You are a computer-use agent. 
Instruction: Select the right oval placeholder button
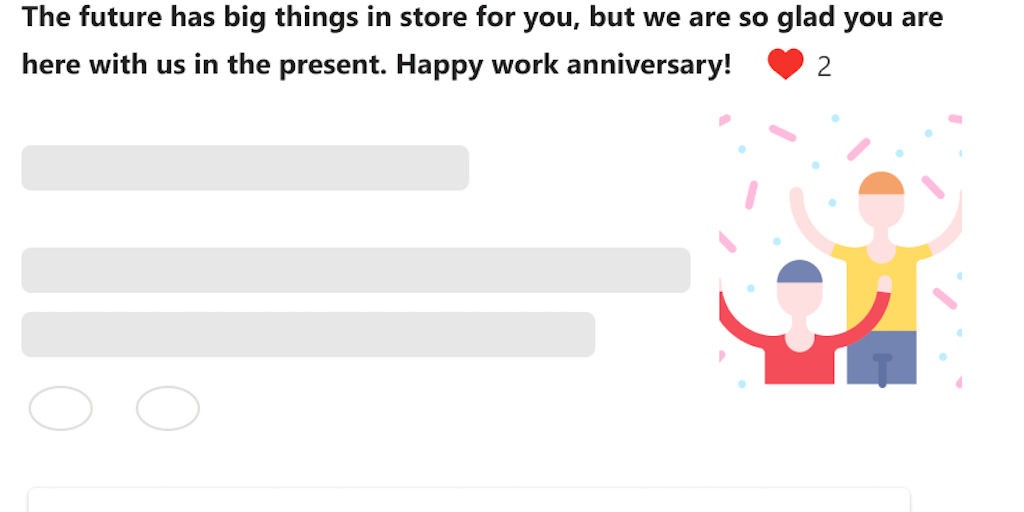point(168,408)
